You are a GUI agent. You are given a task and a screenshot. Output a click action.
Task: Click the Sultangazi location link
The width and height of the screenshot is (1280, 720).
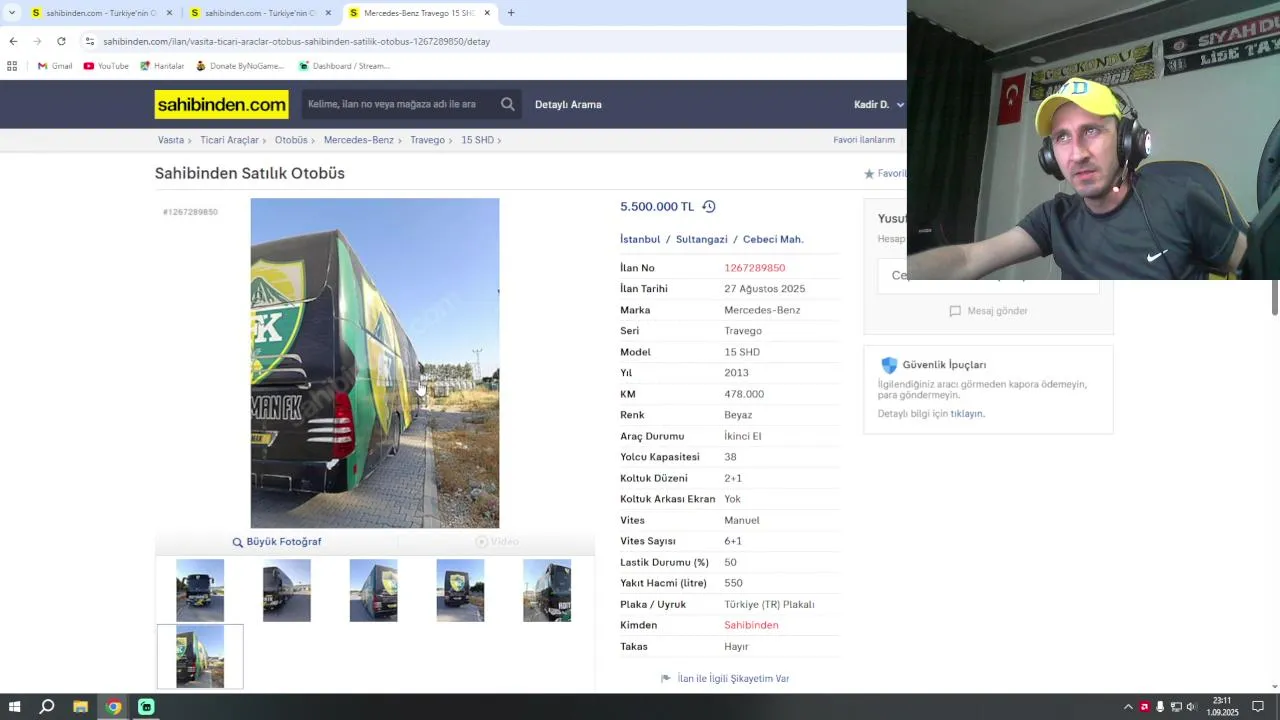(702, 239)
